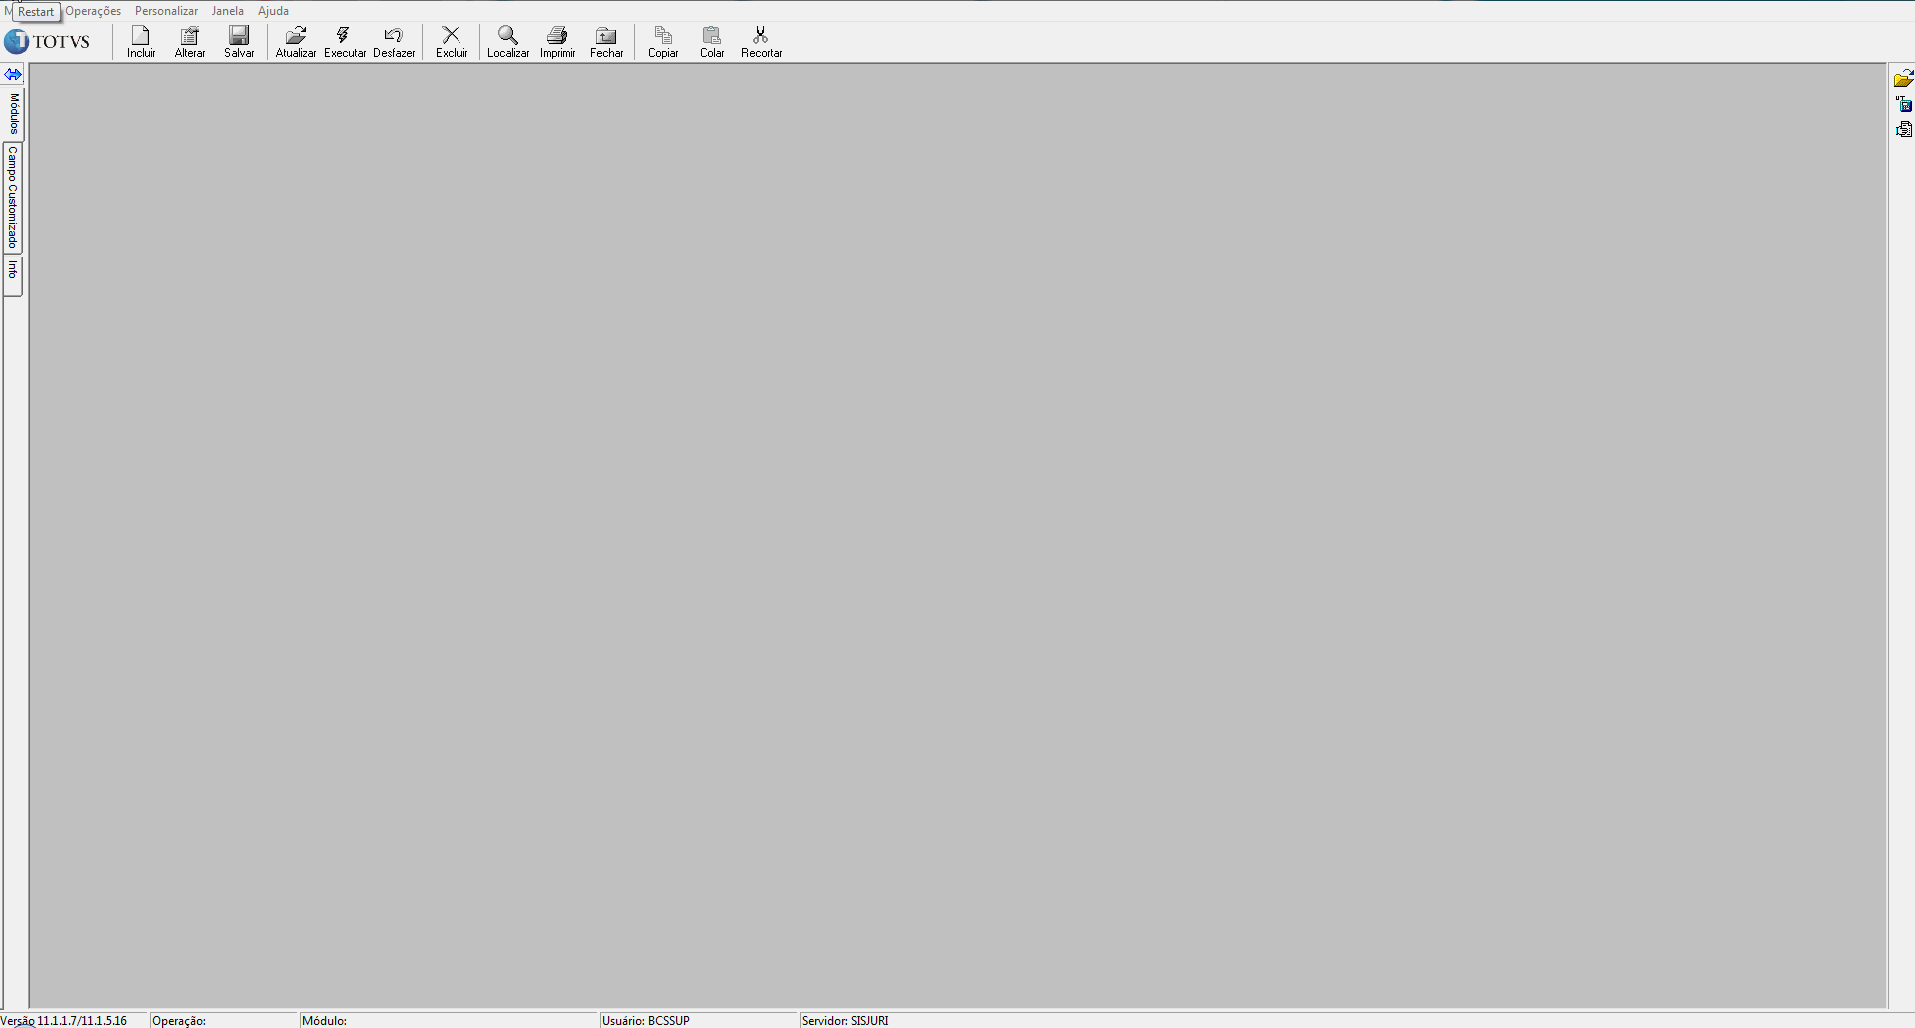Click the Imprimir printer icon

pyautogui.click(x=557, y=42)
